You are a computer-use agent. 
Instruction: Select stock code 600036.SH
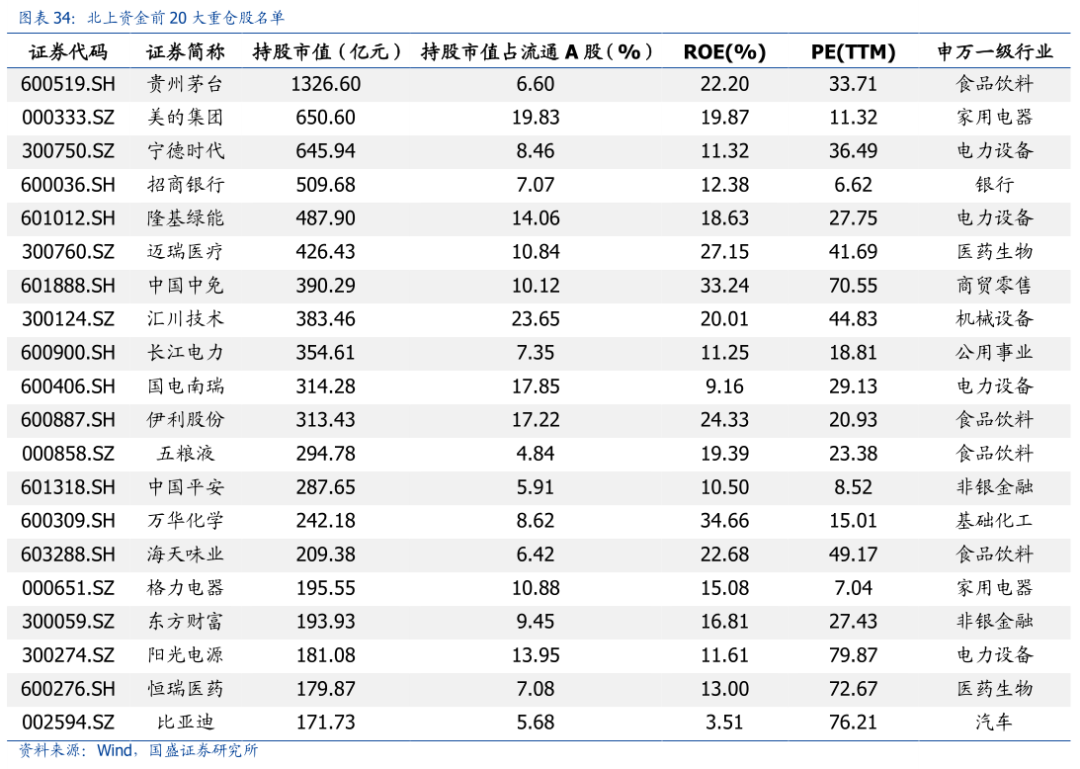click(x=68, y=185)
